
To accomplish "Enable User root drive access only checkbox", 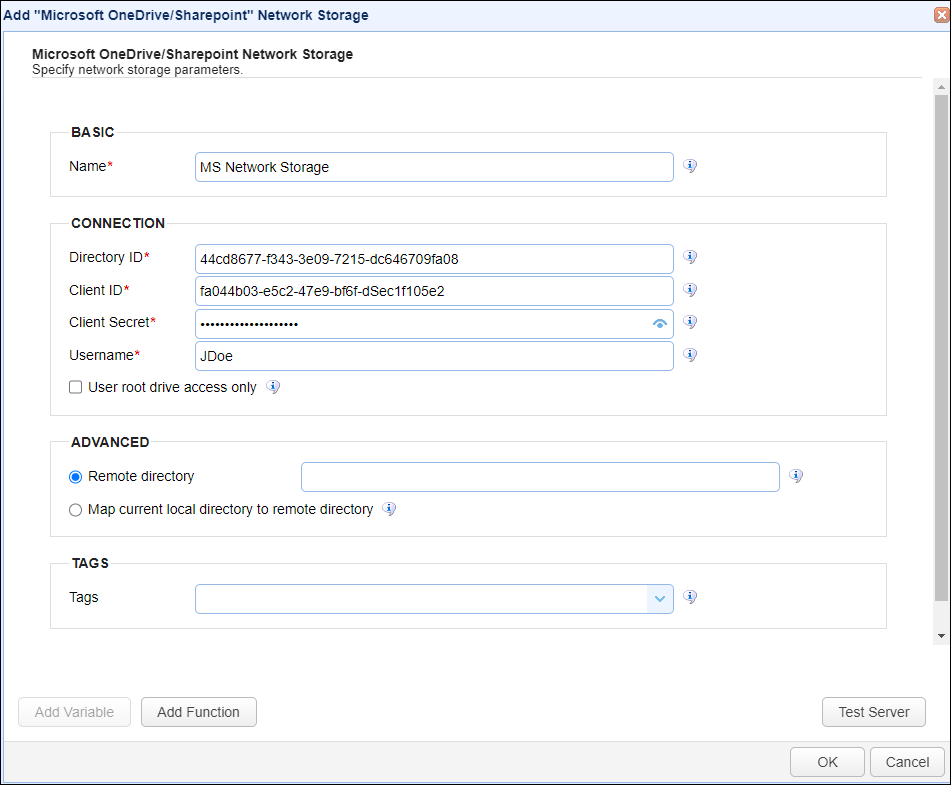I will [x=75, y=387].
